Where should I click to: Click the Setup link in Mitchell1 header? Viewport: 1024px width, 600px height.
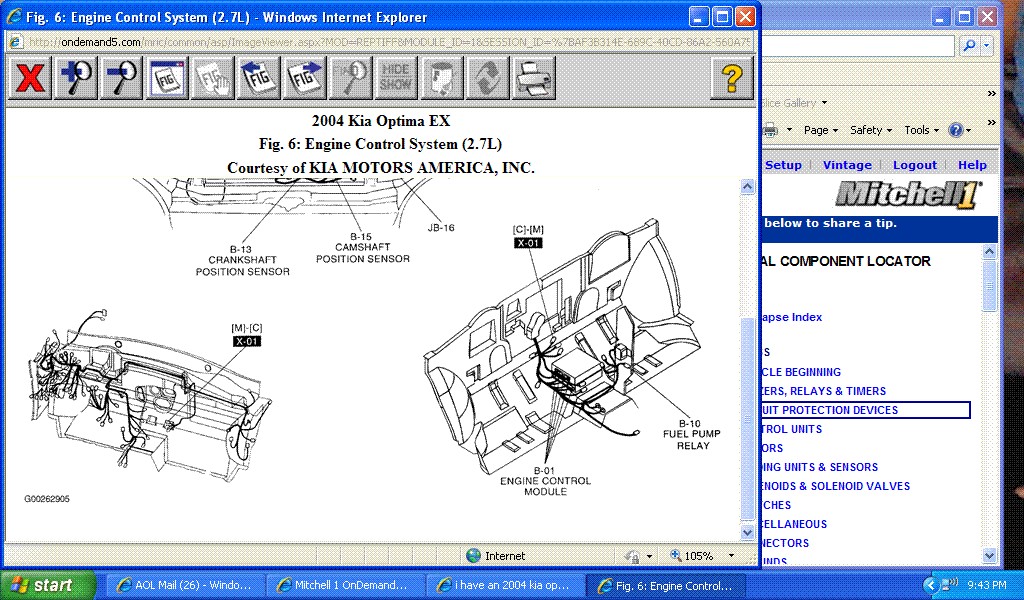point(782,165)
